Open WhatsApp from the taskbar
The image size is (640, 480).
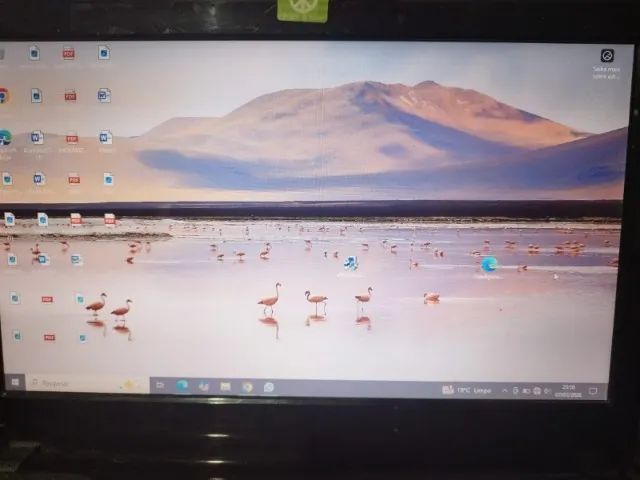pyautogui.click(x=269, y=387)
